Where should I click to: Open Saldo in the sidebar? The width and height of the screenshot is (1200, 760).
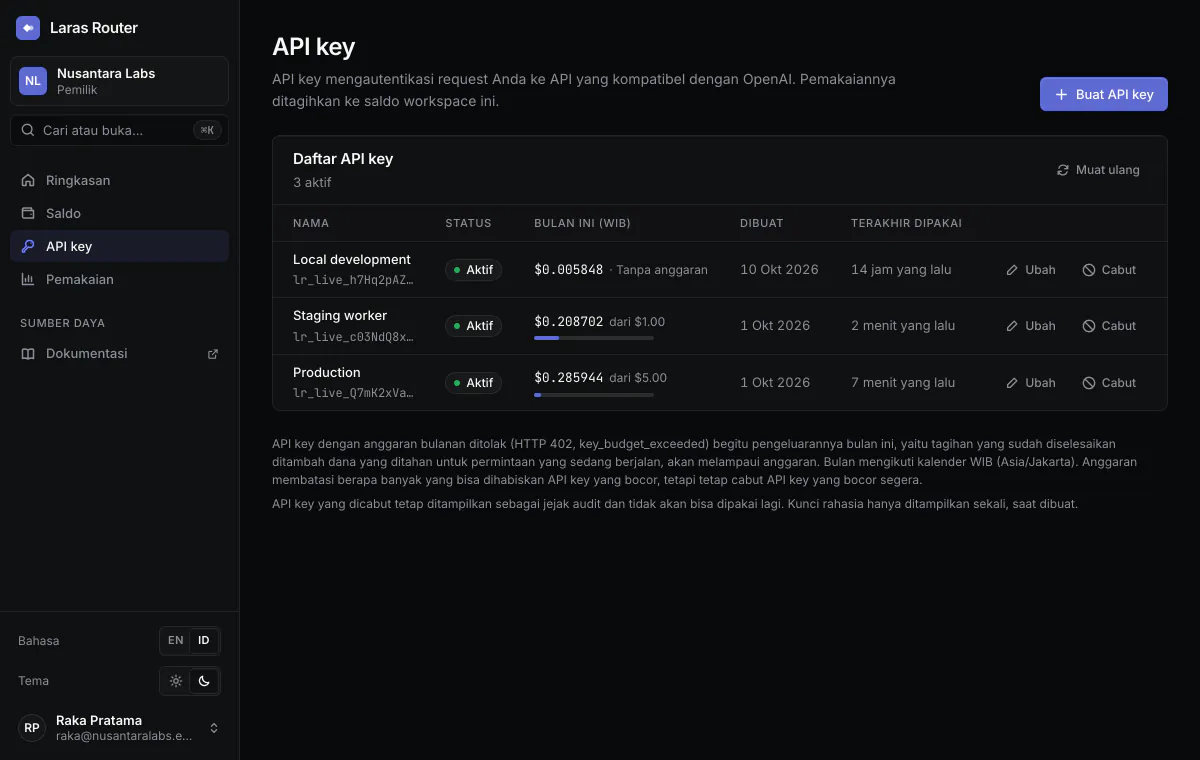119,213
